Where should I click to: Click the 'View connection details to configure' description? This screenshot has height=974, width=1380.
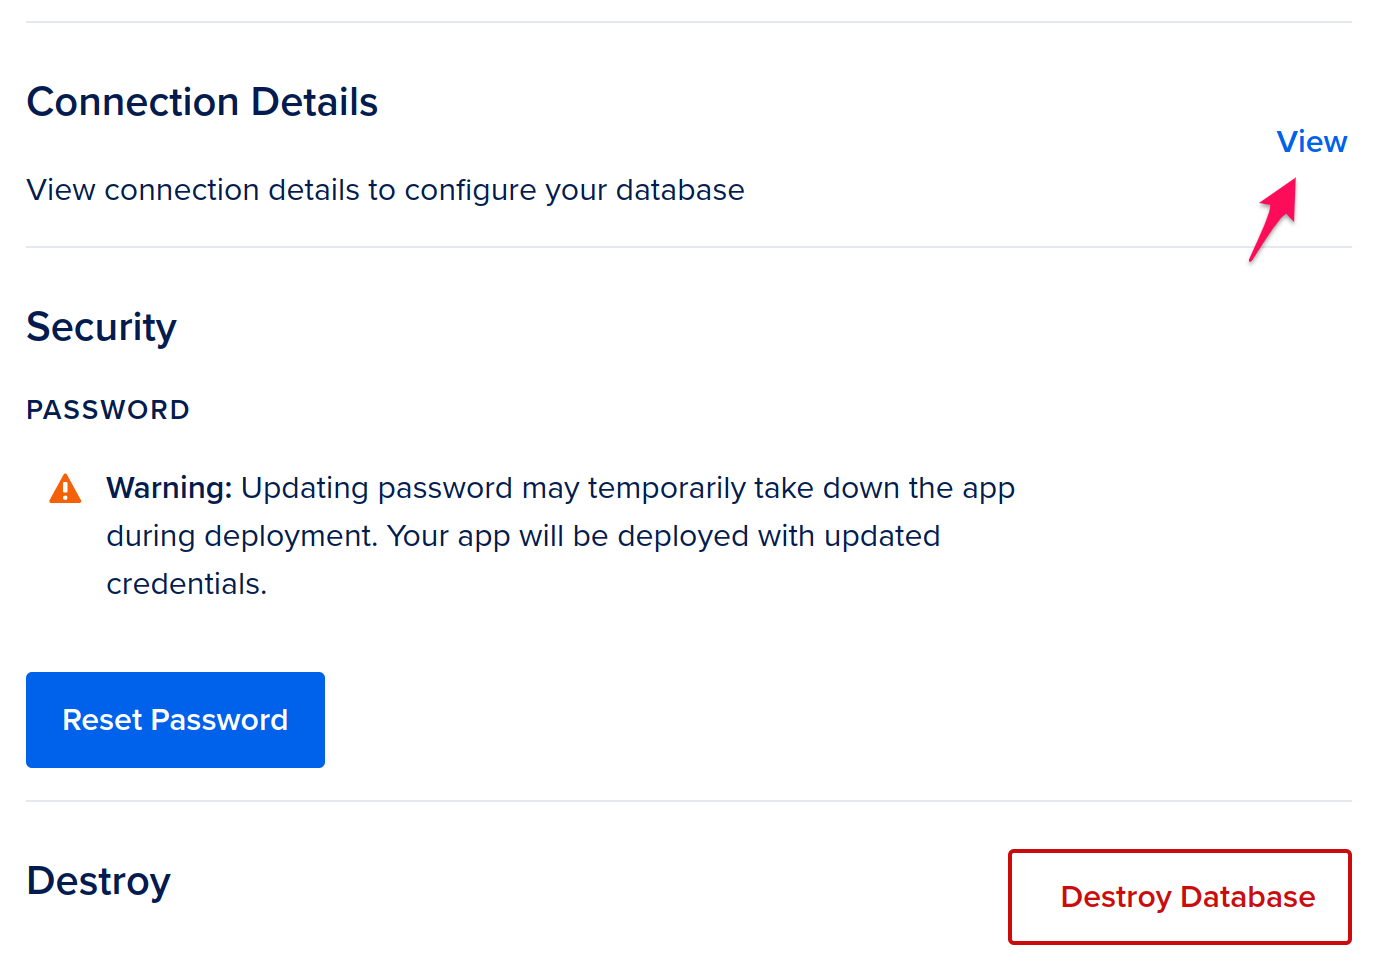[281, 190]
